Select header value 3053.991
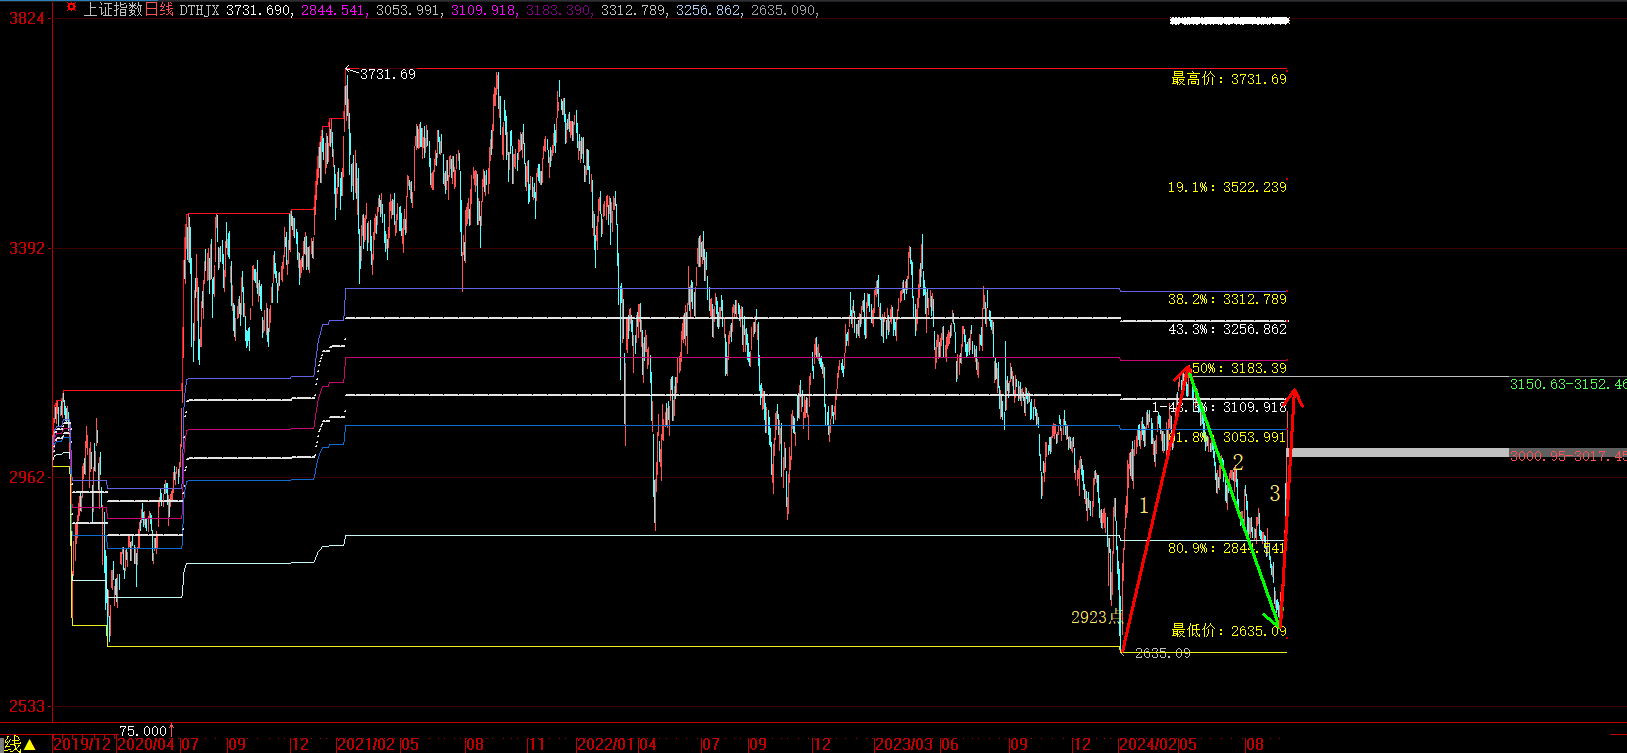1627x753 pixels. pos(409,10)
